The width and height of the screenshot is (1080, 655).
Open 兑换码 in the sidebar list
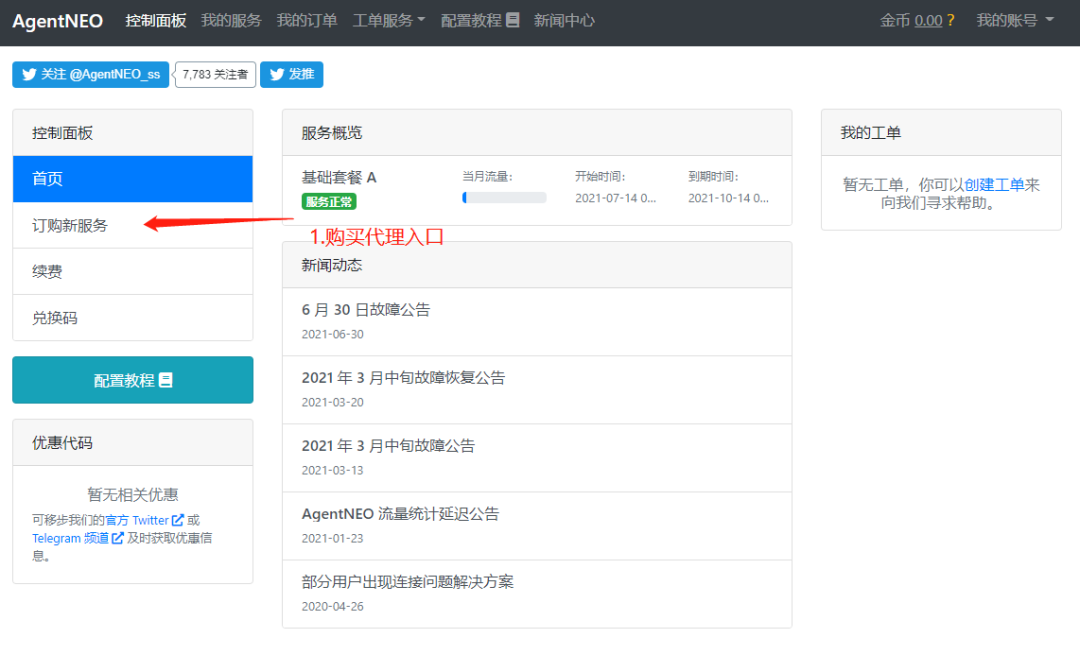point(54,318)
